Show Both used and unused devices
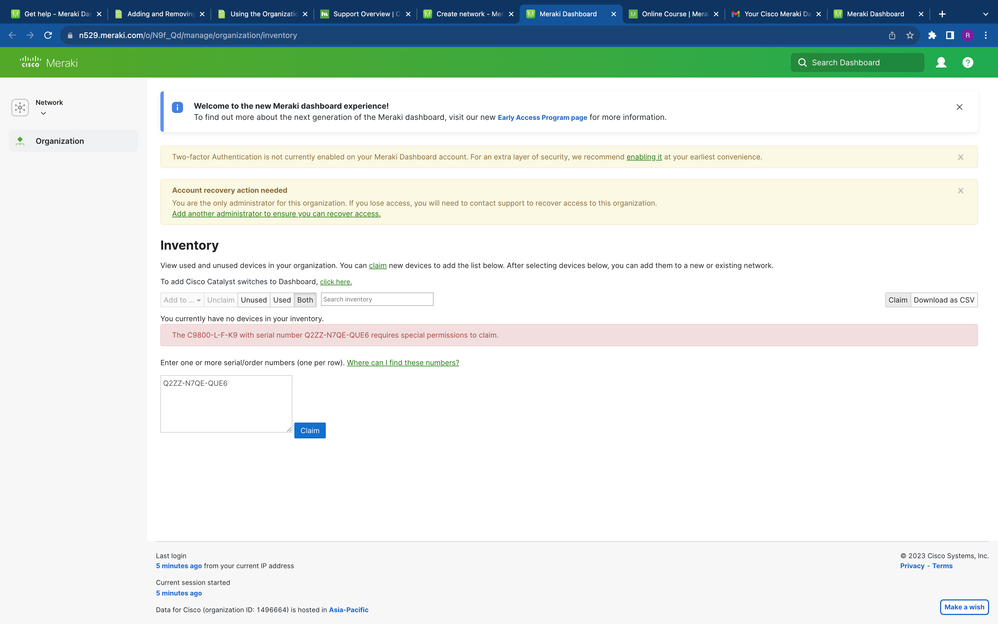 (305, 300)
